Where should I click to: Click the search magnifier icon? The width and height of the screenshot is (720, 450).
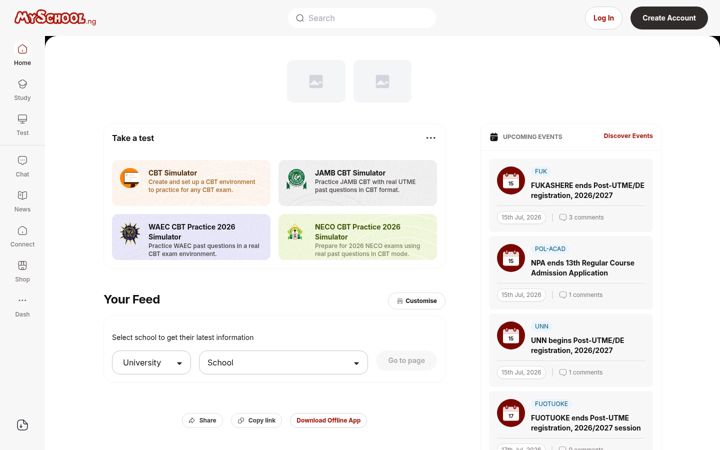300,18
